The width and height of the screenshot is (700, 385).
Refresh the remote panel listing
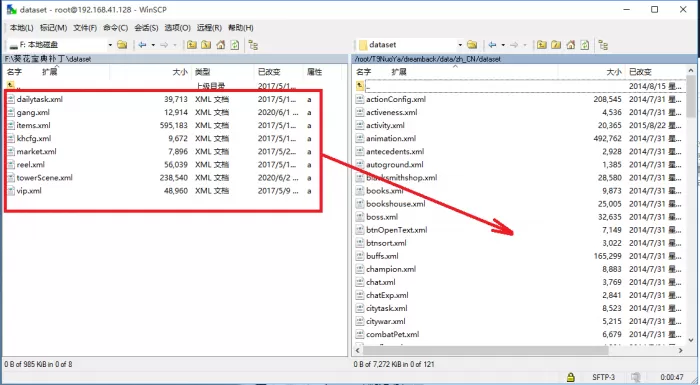(585, 45)
